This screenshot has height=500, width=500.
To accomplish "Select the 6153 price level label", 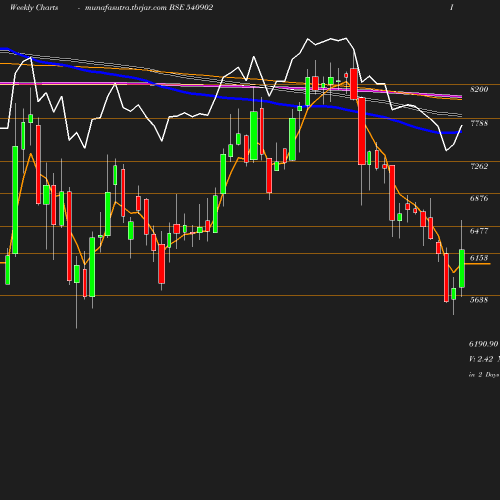I will tap(479, 258).
